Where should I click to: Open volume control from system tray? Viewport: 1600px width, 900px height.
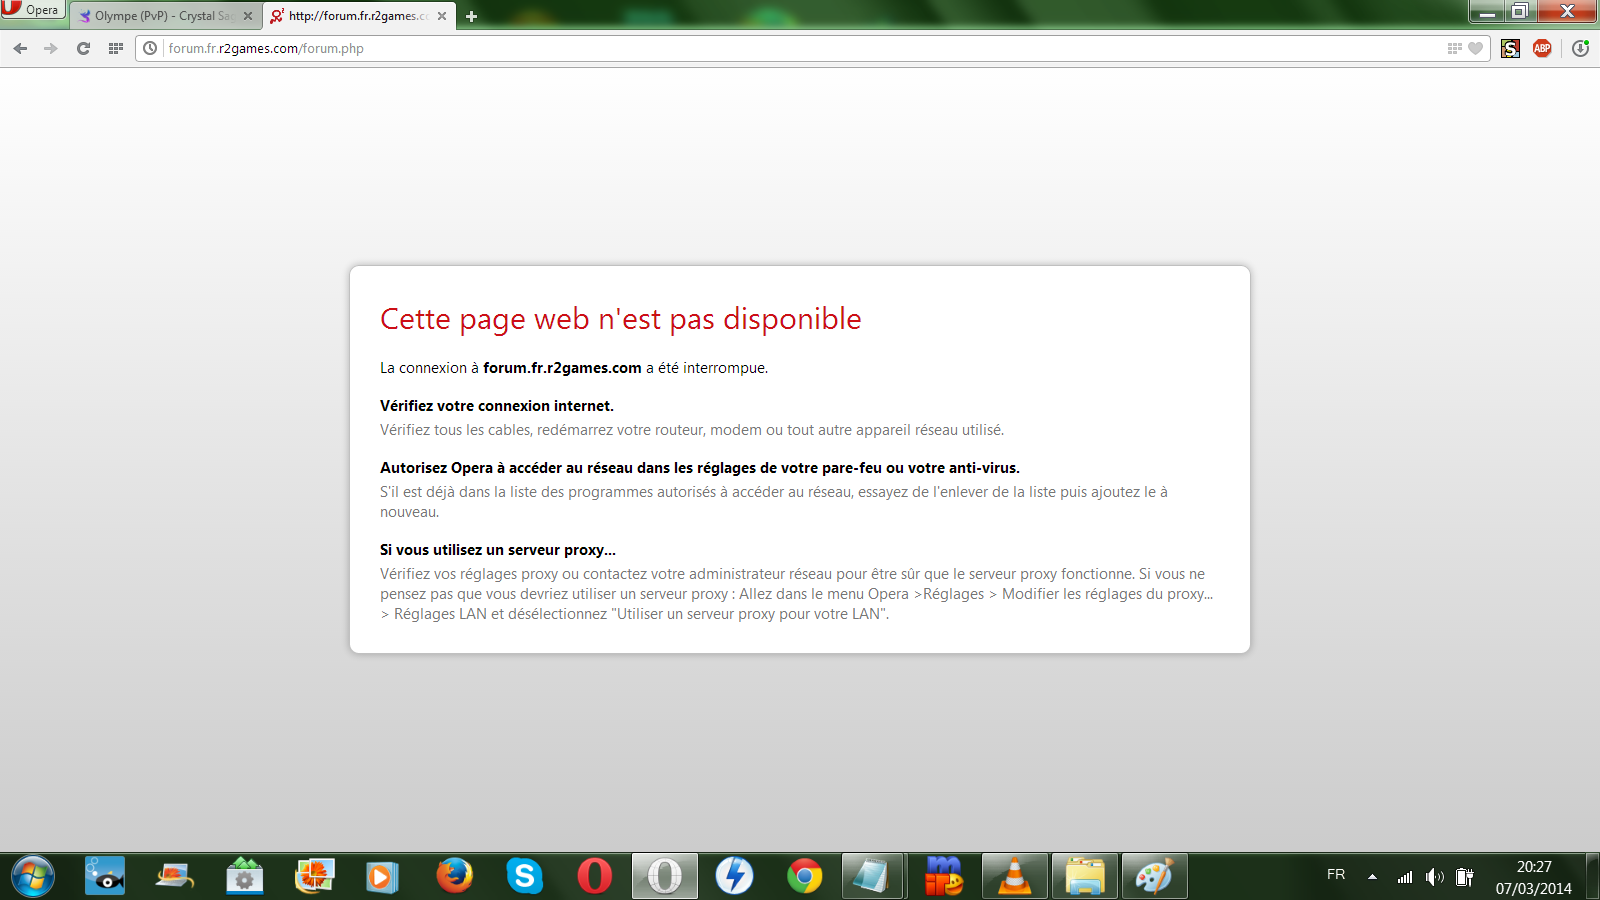(1435, 877)
